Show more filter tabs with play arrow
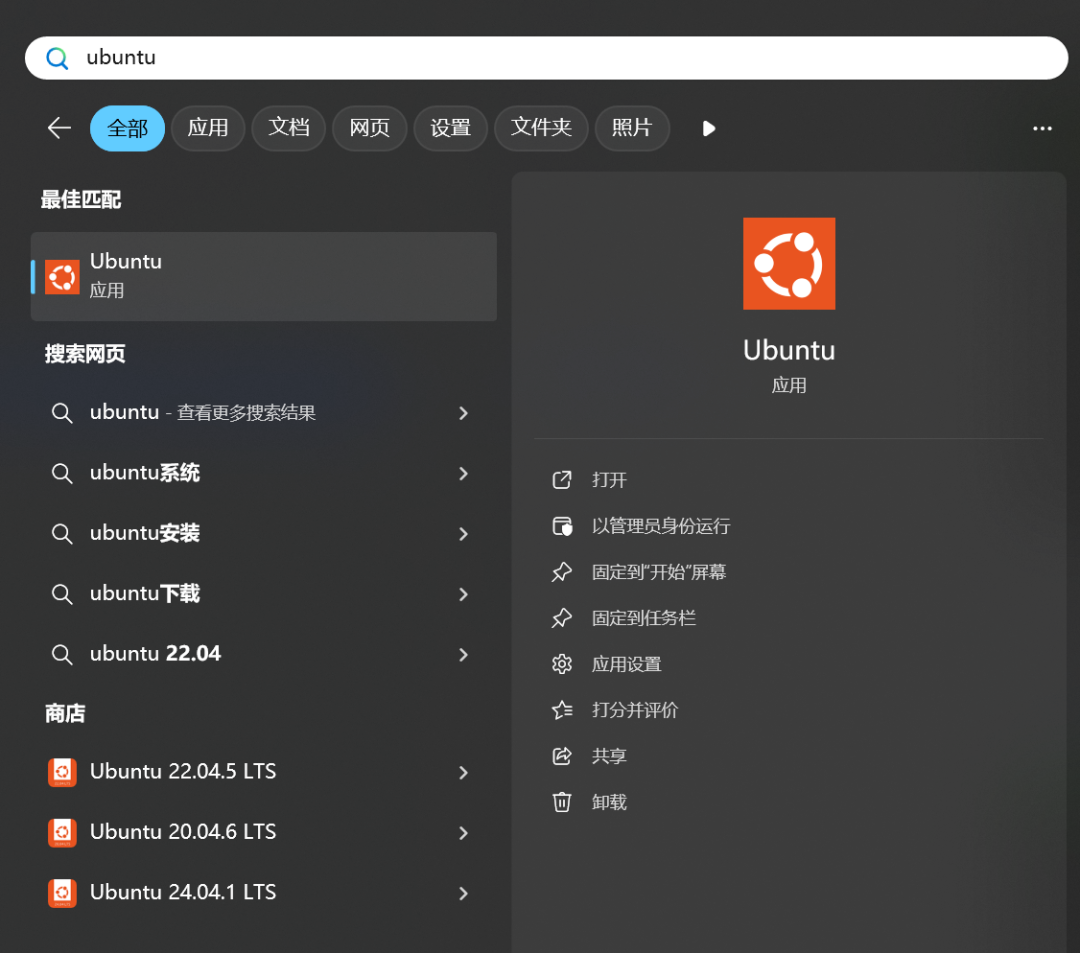 click(x=709, y=129)
